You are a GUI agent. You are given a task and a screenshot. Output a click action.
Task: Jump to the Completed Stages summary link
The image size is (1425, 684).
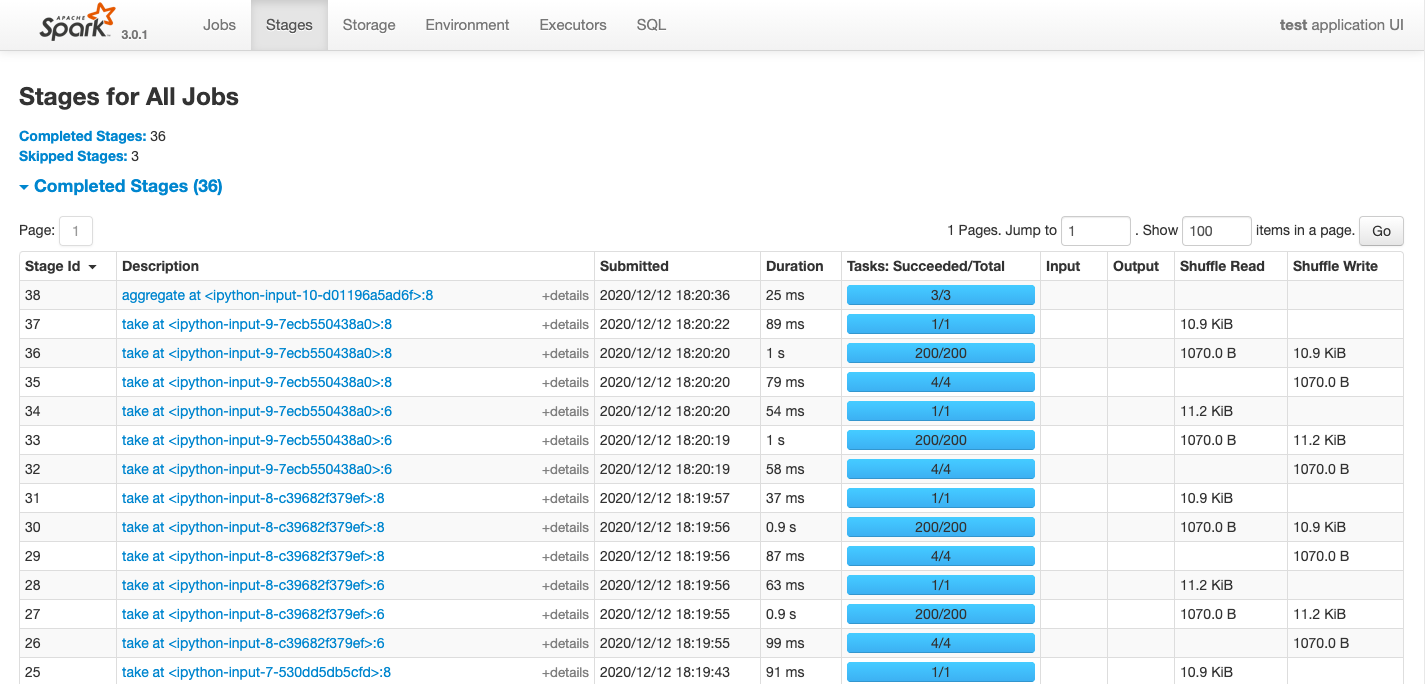(82, 136)
